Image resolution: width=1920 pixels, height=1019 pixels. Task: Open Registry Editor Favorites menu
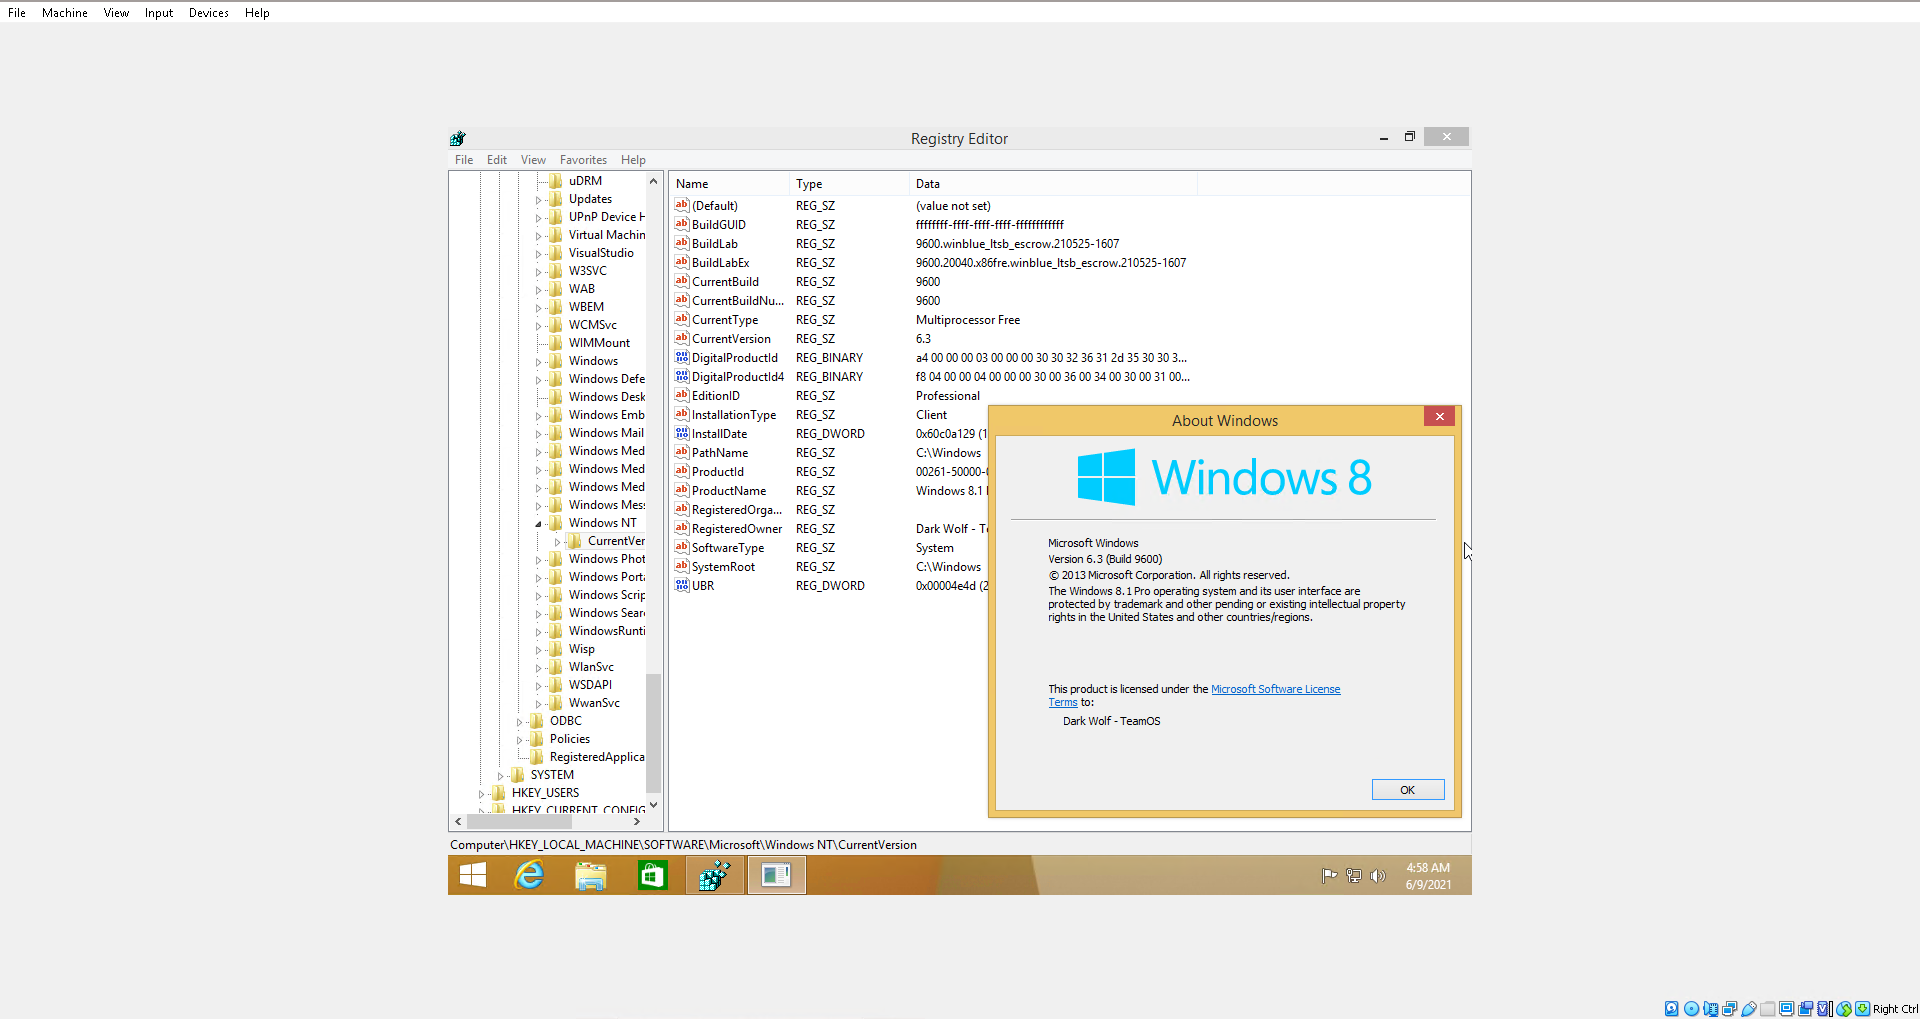(x=583, y=160)
